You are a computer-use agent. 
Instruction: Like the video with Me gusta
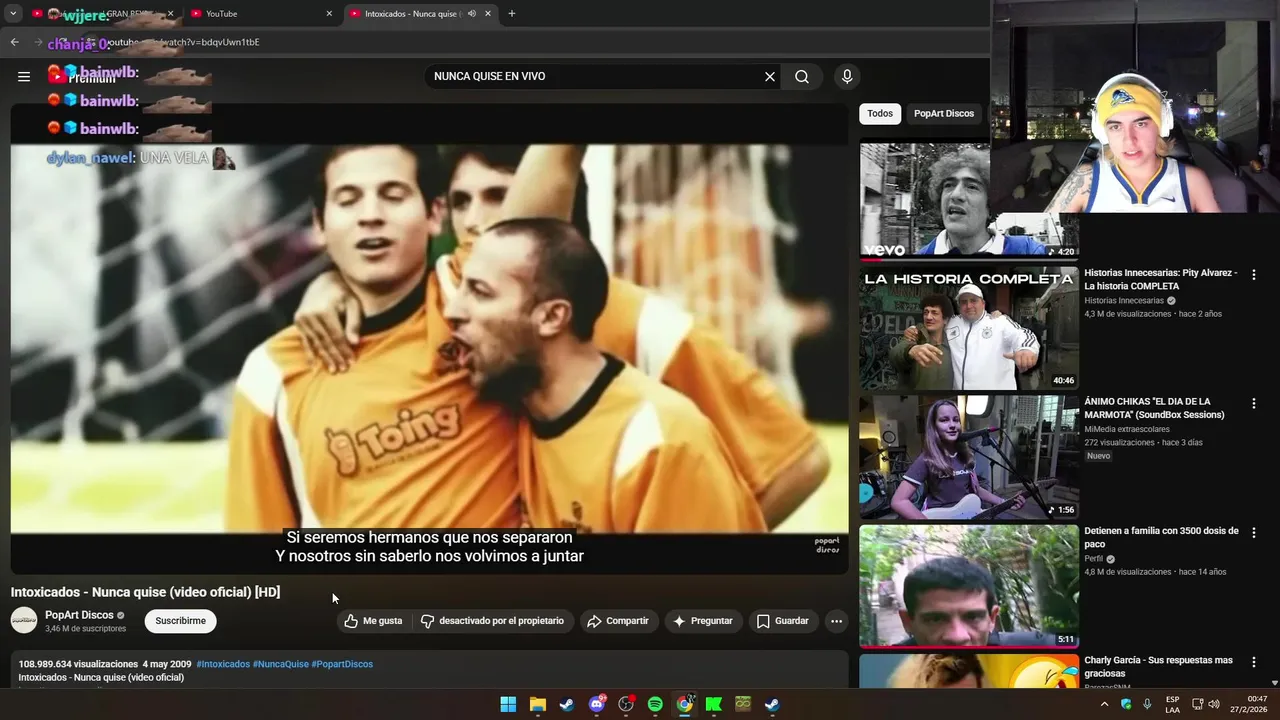pyautogui.click(x=373, y=621)
